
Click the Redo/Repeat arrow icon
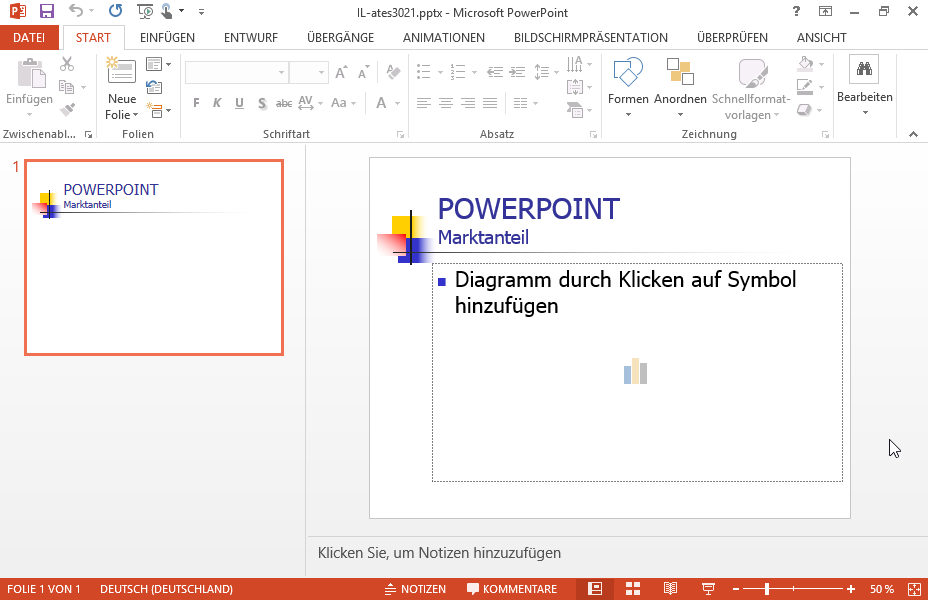pos(115,11)
